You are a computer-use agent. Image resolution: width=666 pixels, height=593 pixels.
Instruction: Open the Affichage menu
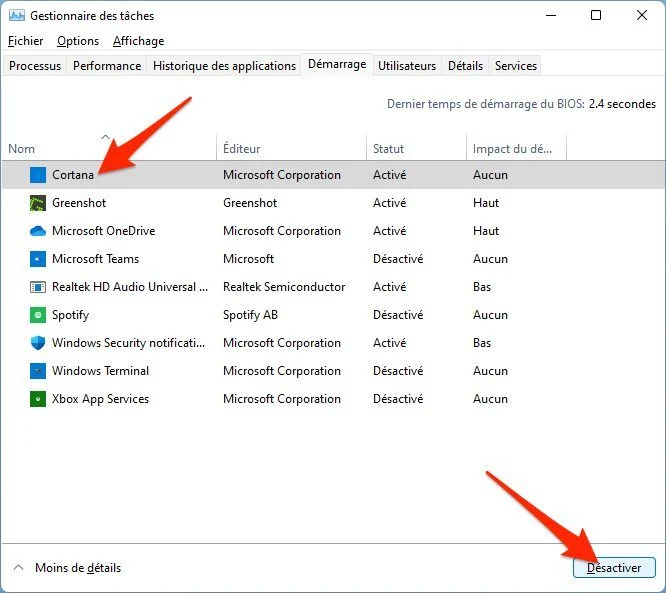[138, 41]
